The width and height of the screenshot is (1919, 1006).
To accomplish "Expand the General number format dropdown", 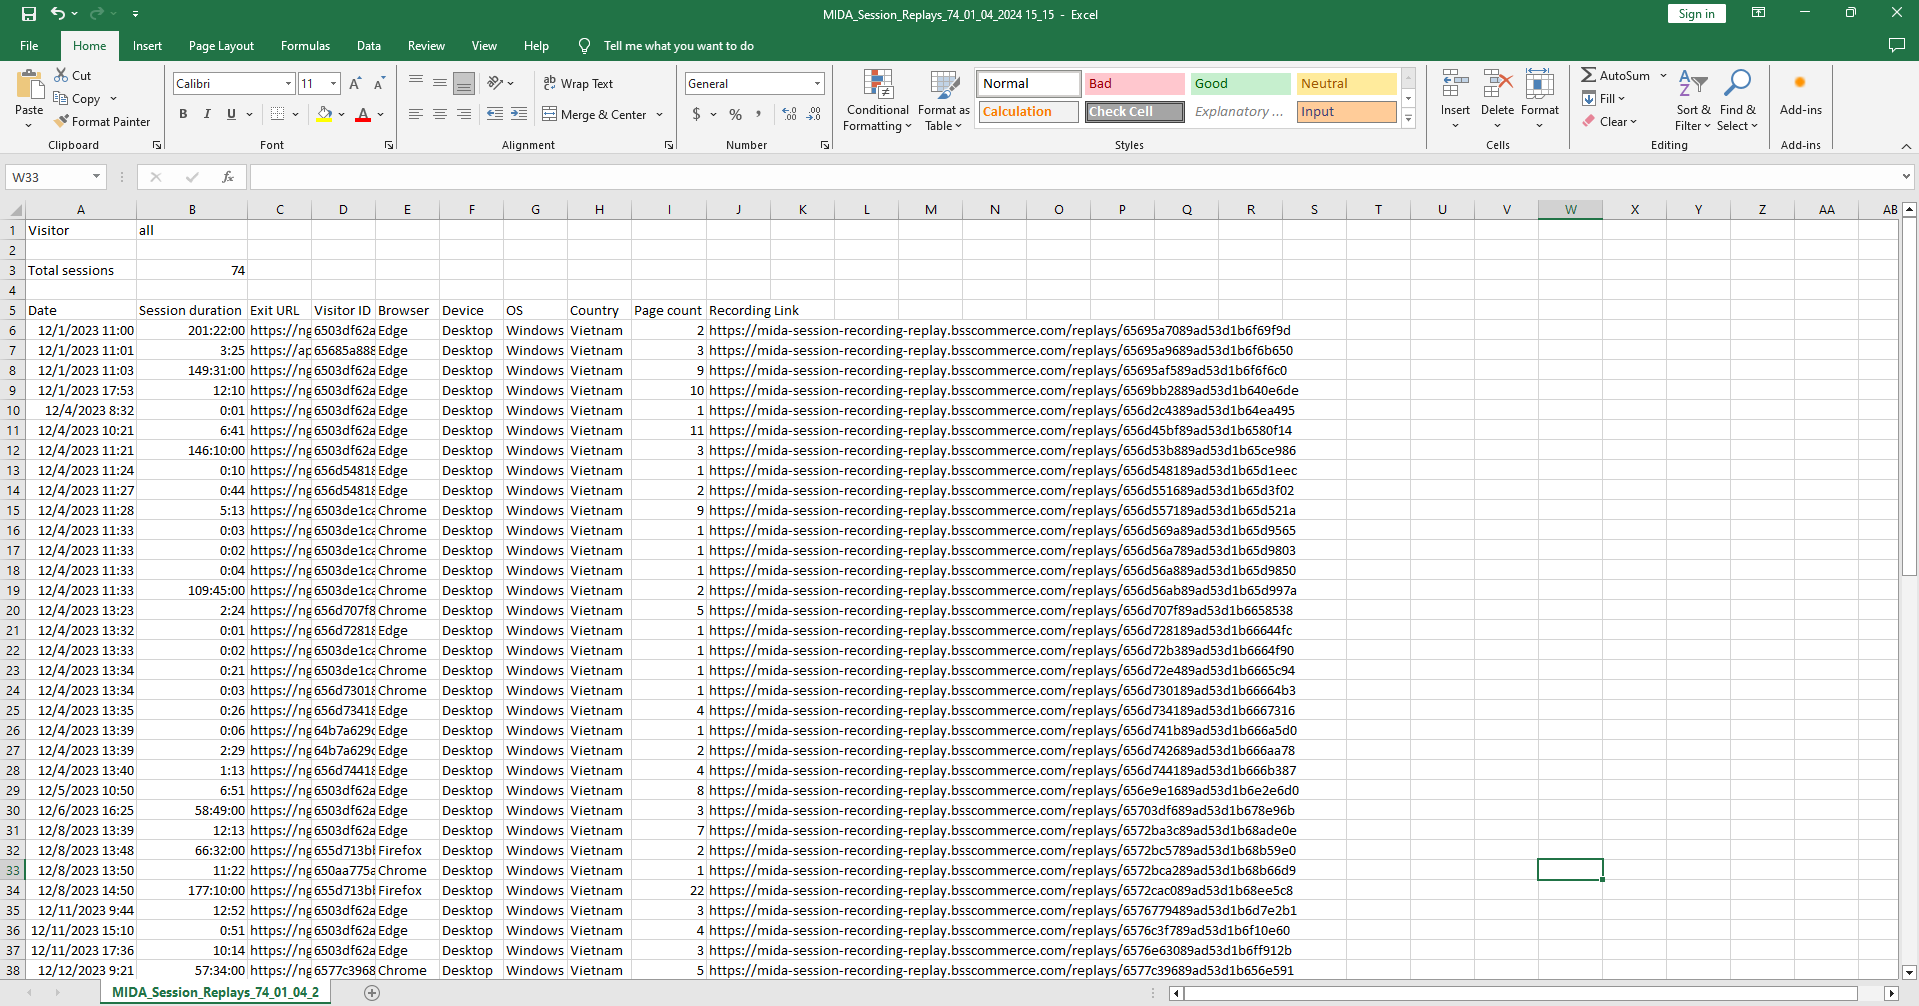I will coord(817,84).
